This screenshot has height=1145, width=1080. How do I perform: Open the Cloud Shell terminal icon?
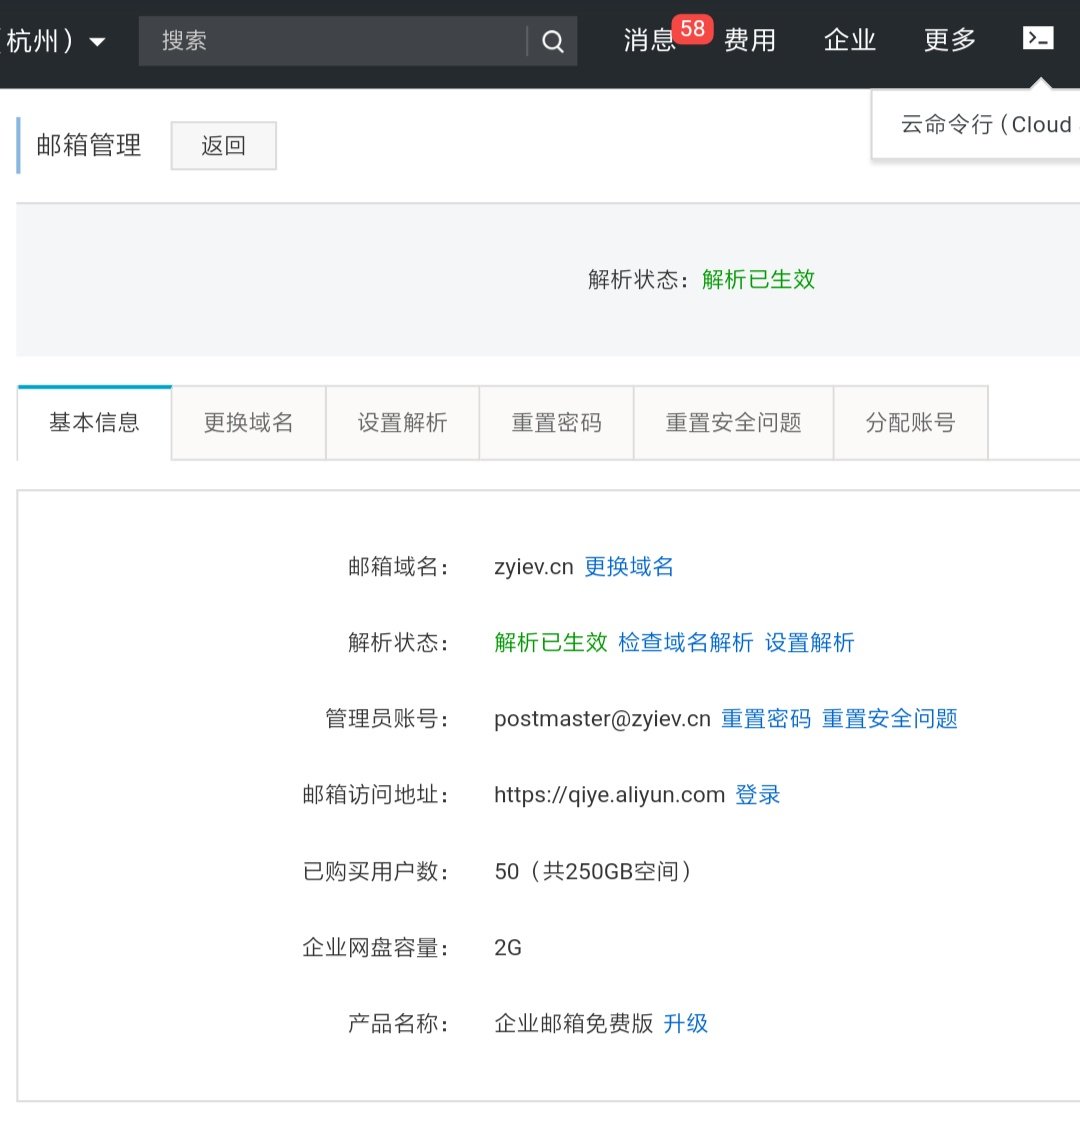coord(1037,38)
